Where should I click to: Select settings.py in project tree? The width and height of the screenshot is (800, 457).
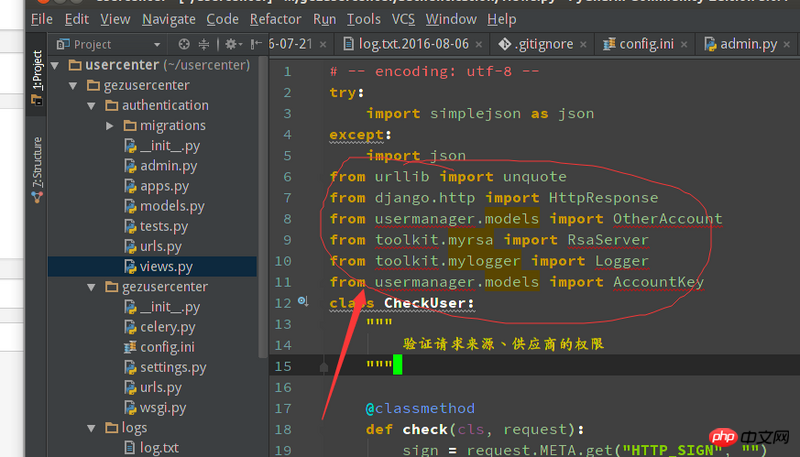173,367
